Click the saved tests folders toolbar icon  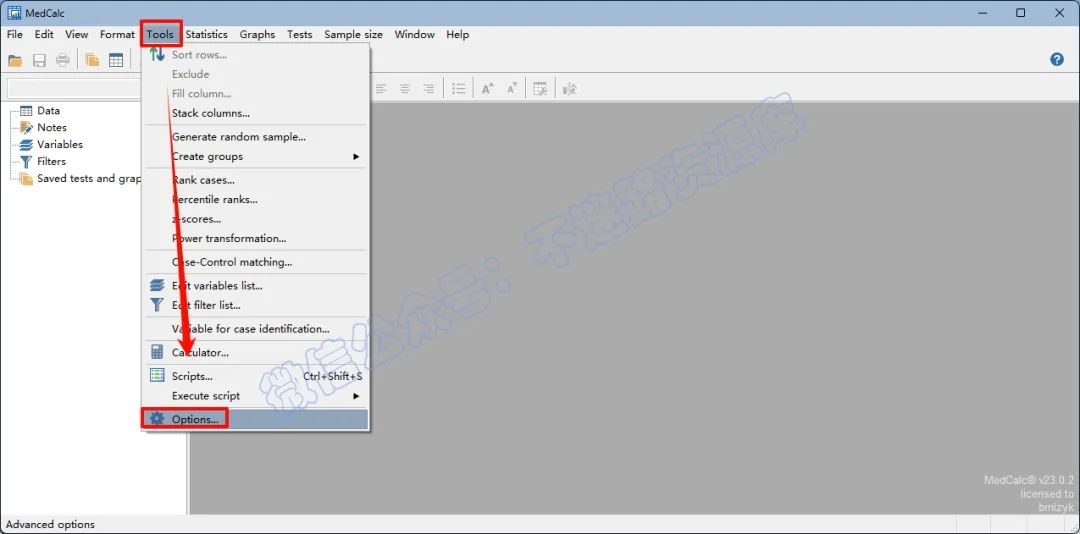92,61
